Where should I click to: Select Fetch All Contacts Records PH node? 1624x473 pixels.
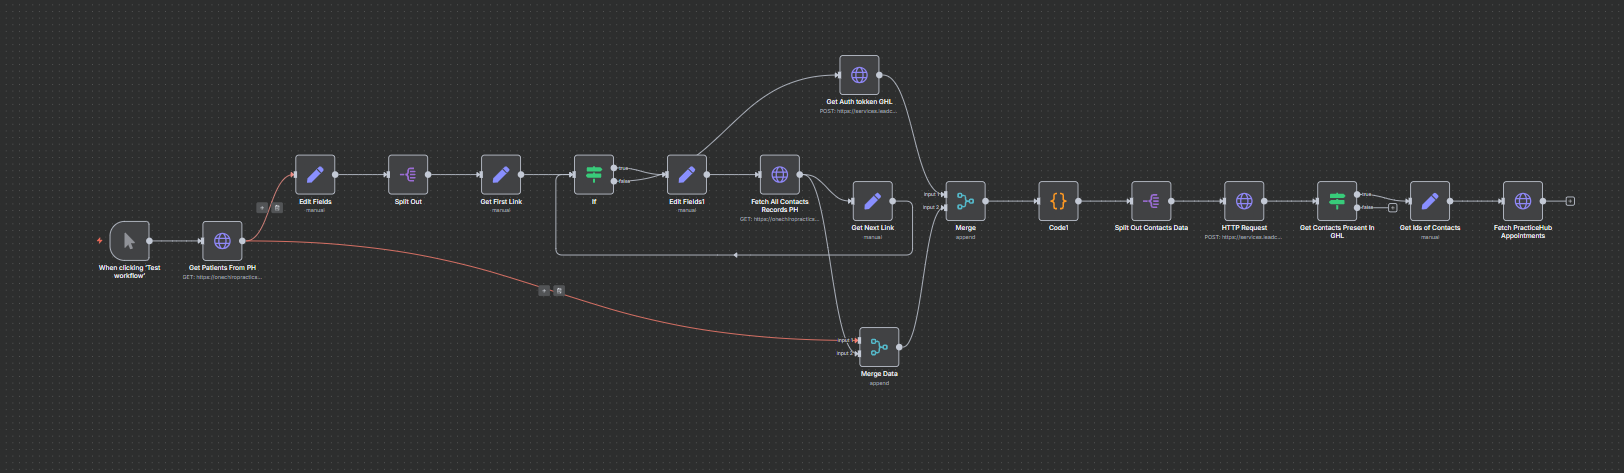[x=780, y=174]
